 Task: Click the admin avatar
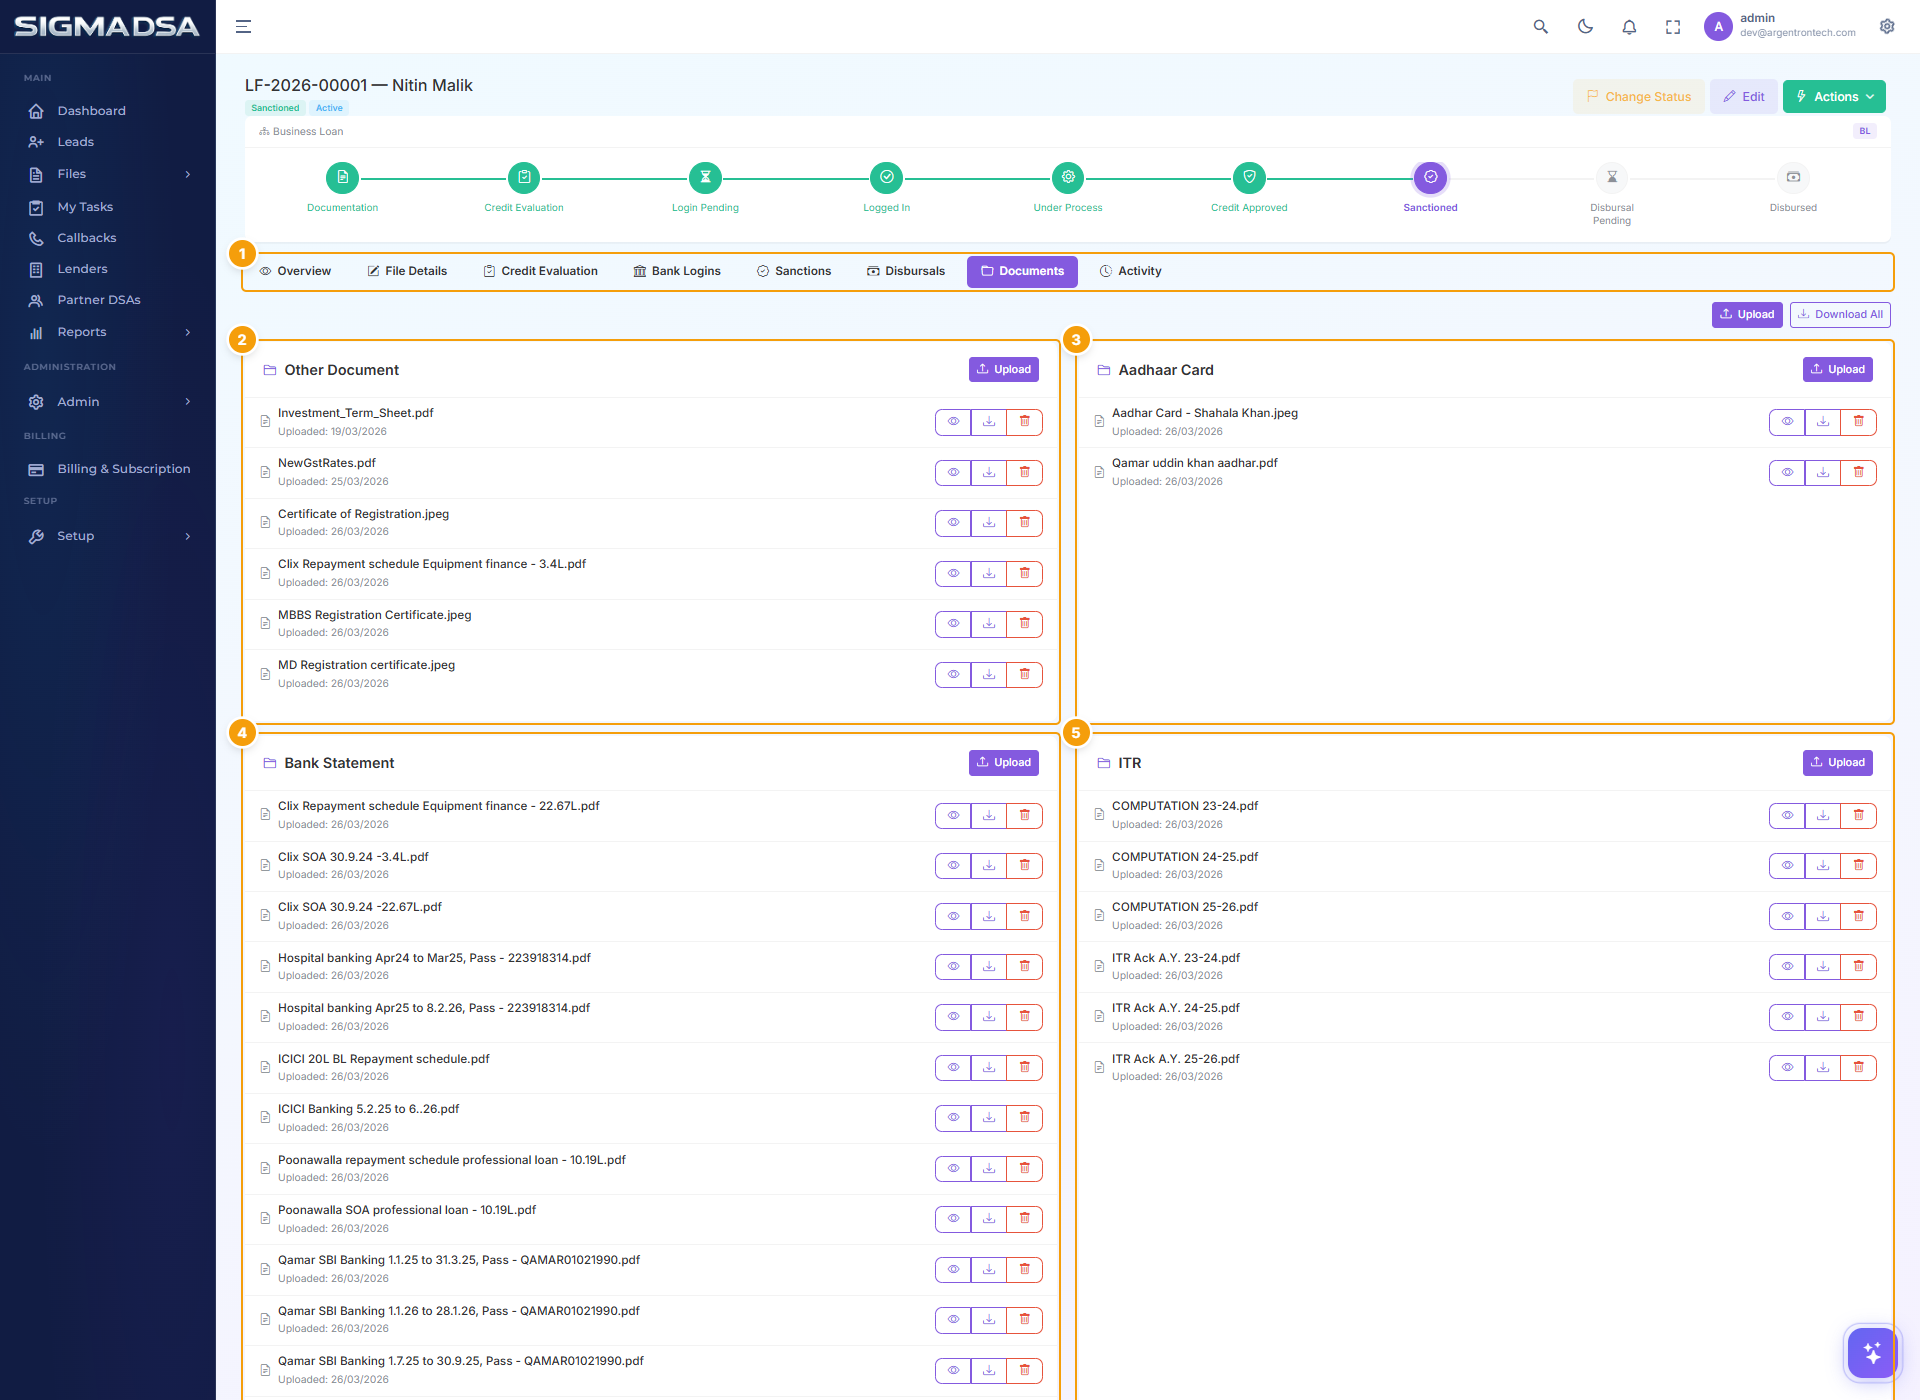[1718, 27]
